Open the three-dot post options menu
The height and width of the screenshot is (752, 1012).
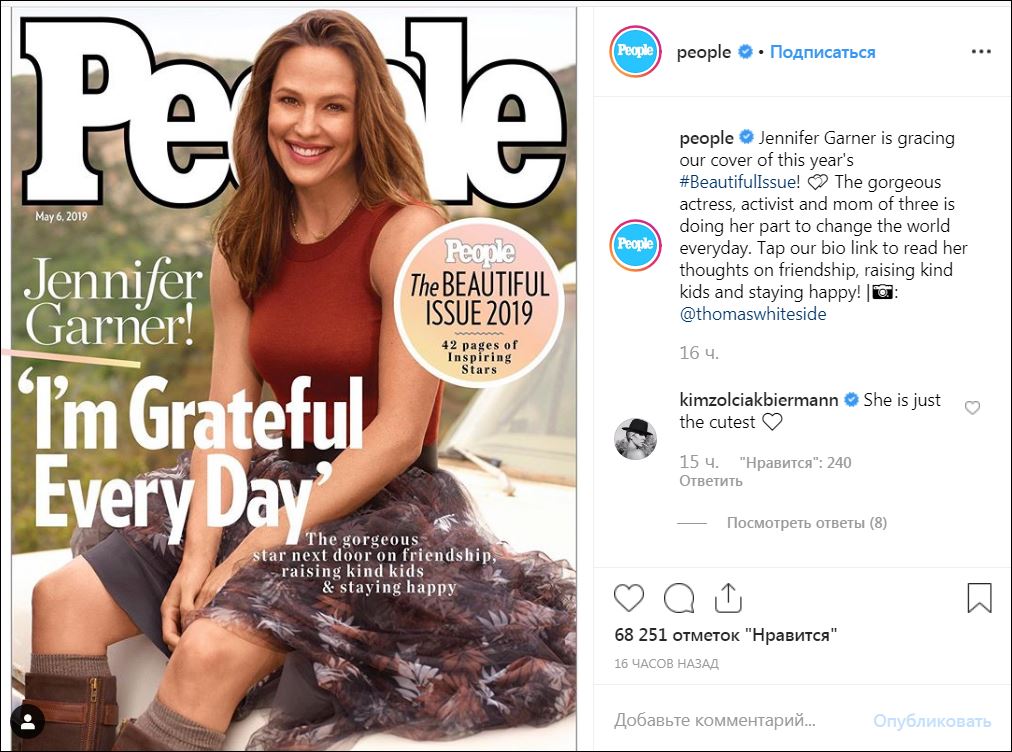coord(980,51)
